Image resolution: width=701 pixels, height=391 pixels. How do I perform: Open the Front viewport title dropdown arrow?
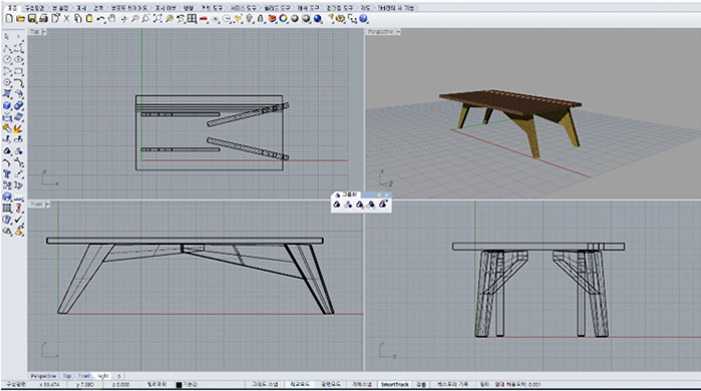pos(47,204)
